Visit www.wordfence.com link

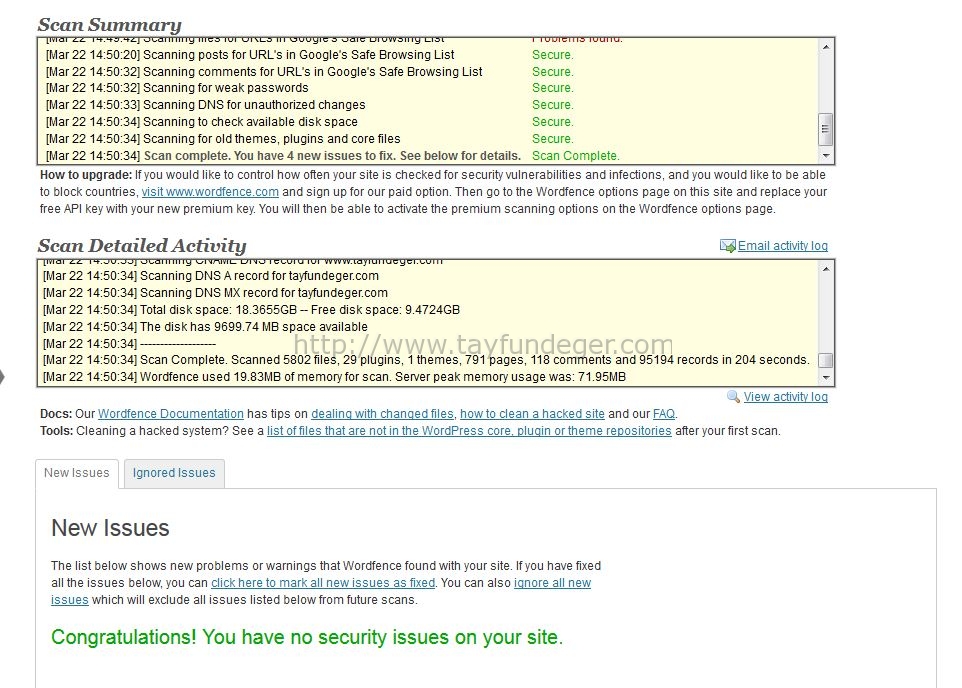(210, 192)
